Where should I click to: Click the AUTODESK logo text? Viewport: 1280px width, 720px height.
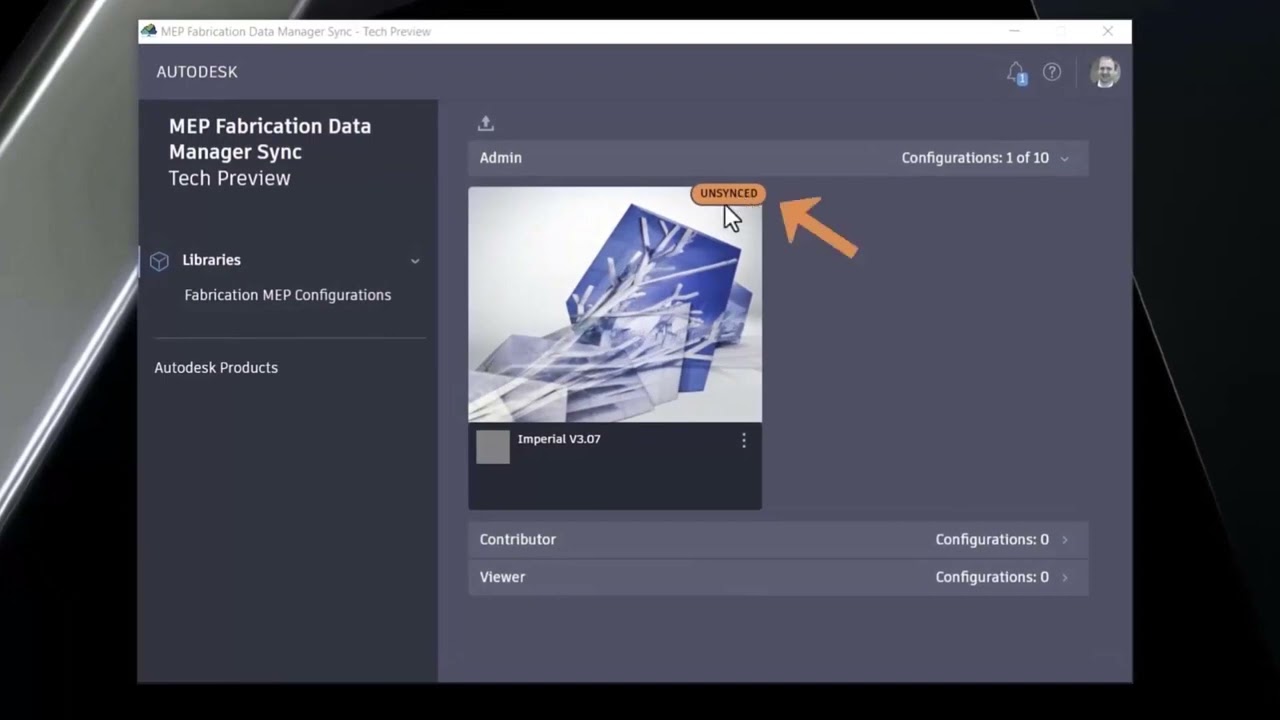[x=197, y=72]
